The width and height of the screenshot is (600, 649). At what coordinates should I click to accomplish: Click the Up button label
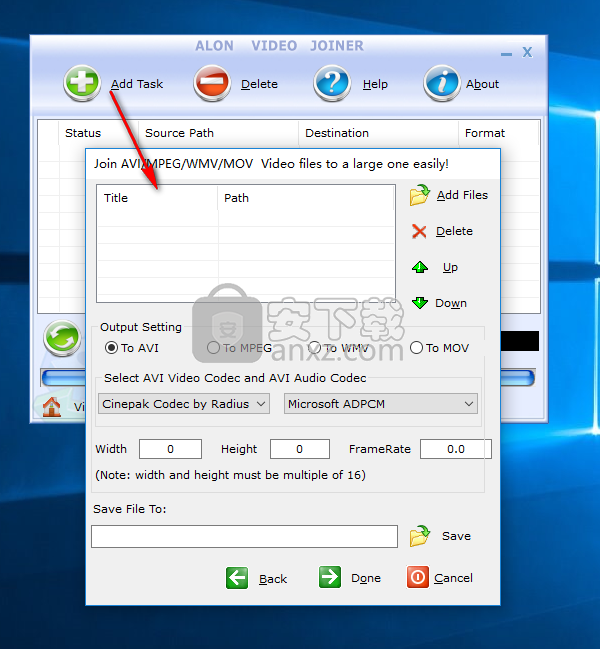pyautogui.click(x=450, y=267)
